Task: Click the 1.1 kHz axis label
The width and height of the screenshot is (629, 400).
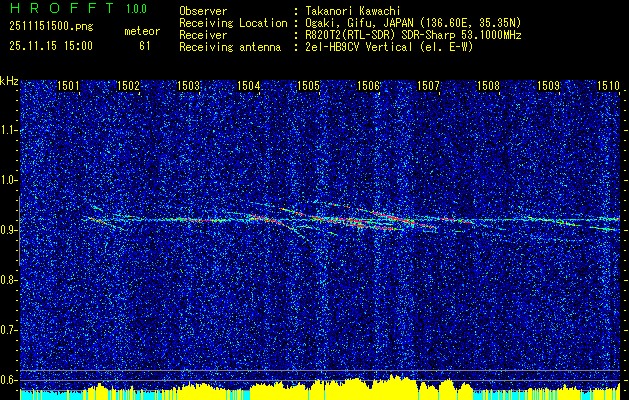Action: click(x=8, y=130)
